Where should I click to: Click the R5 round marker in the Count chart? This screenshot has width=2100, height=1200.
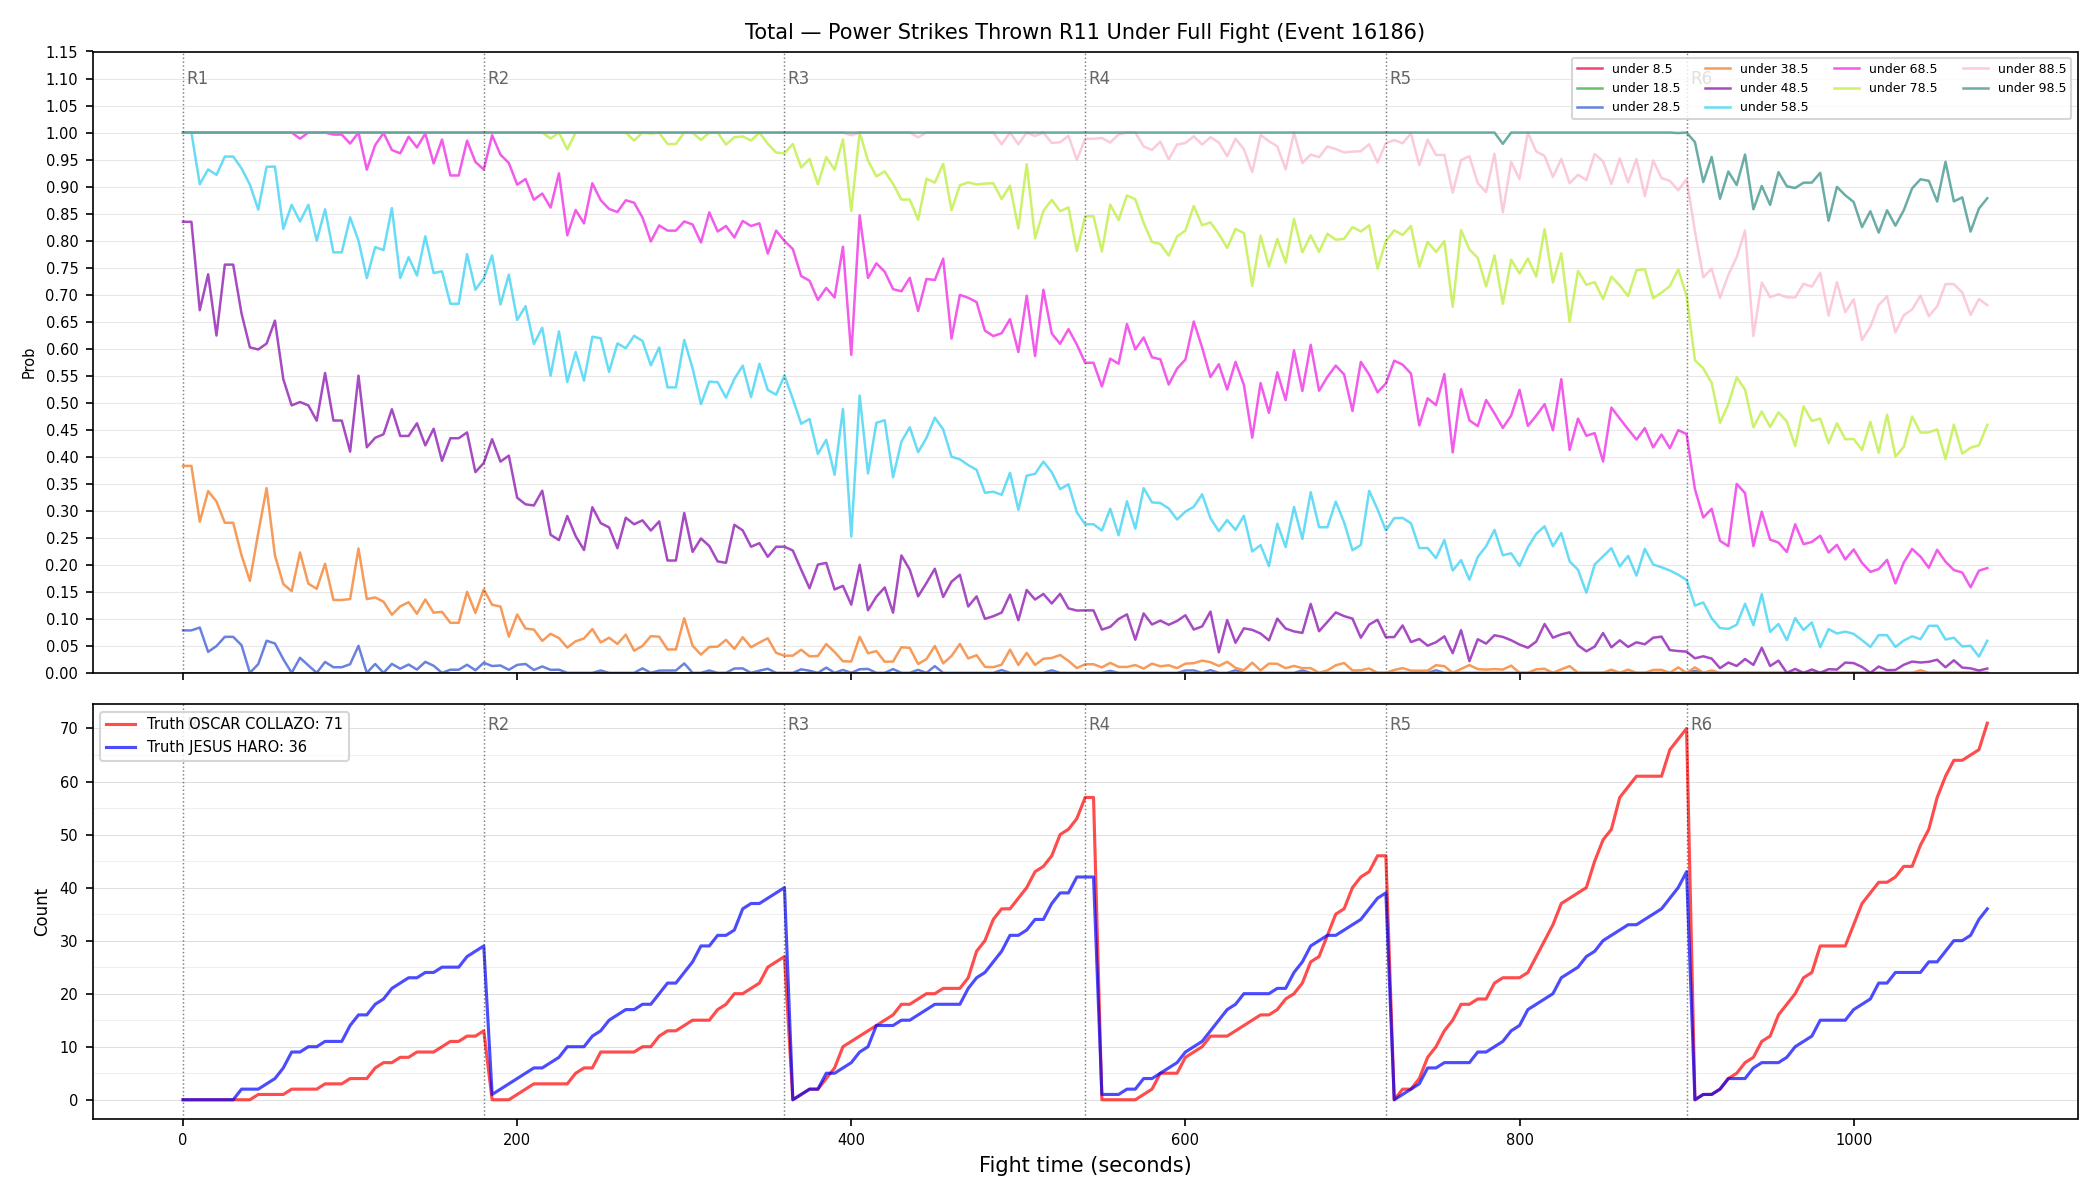click(1400, 724)
